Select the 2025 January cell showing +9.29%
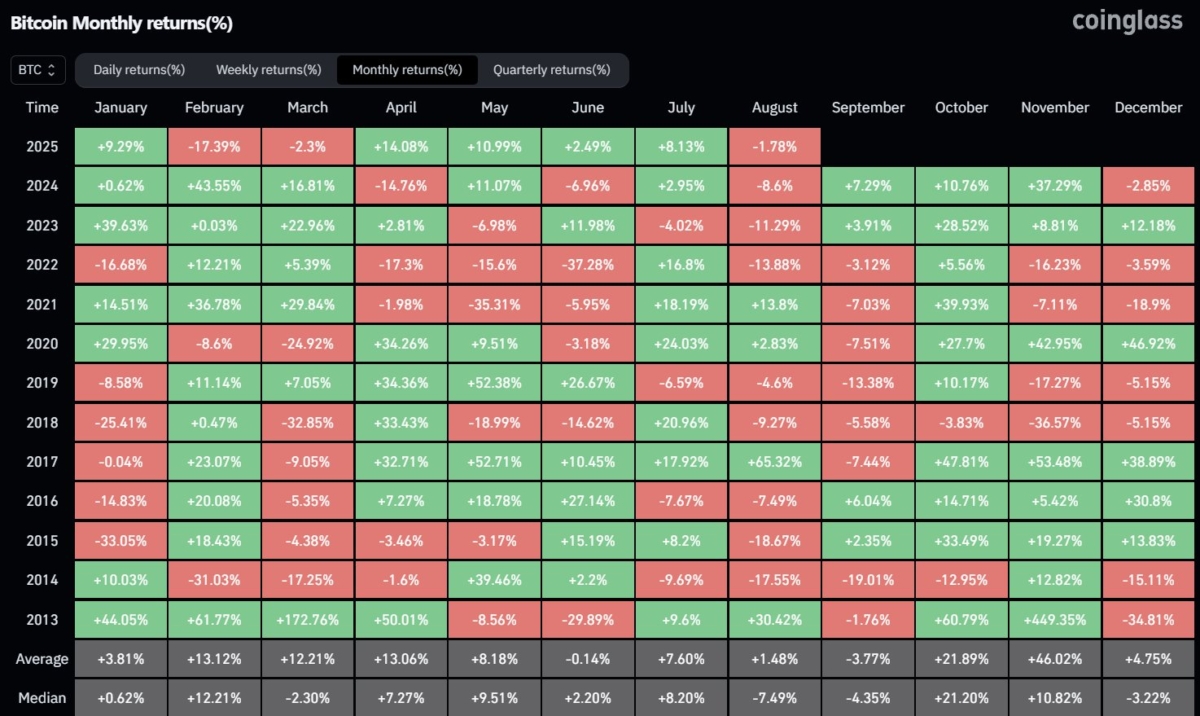Image resolution: width=1200 pixels, height=716 pixels. click(120, 146)
